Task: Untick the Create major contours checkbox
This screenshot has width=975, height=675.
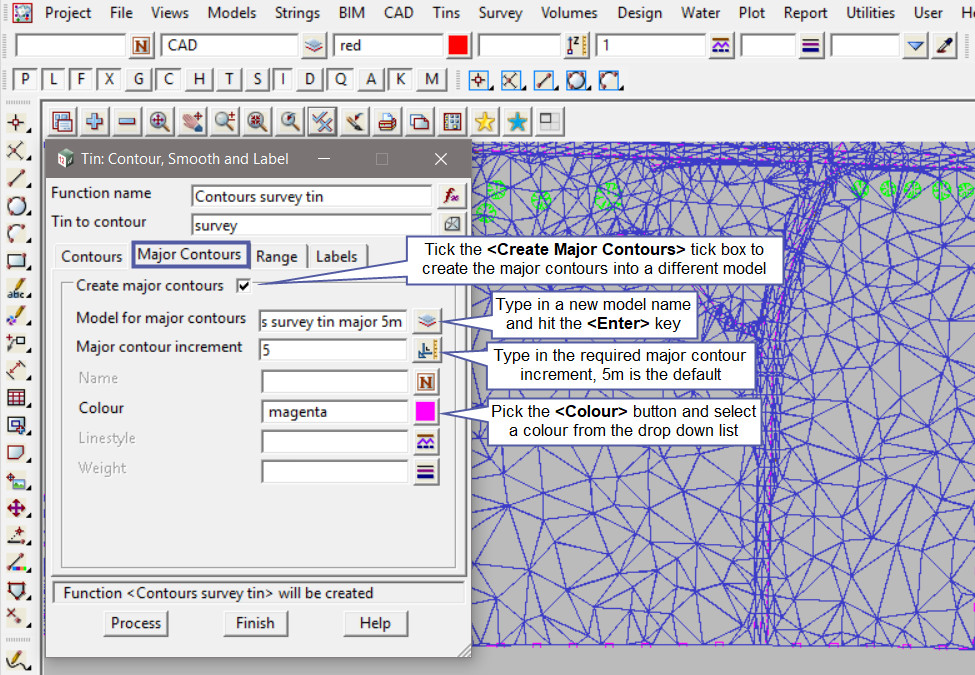Action: pos(243,286)
